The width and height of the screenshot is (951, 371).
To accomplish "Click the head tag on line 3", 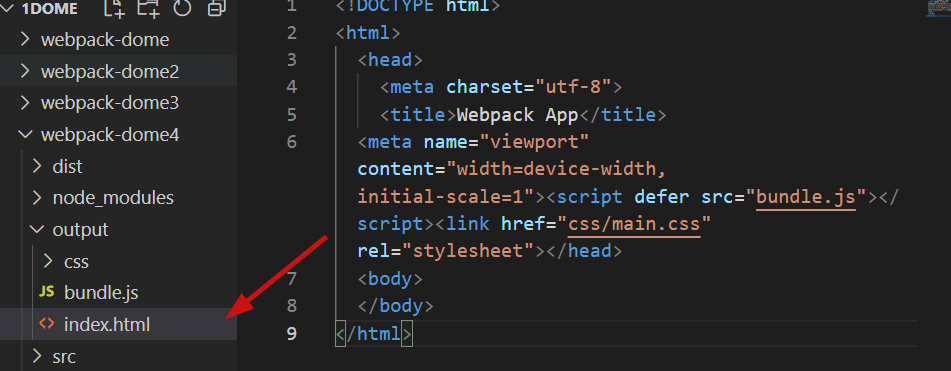I will pyautogui.click(x=390, y=60).
